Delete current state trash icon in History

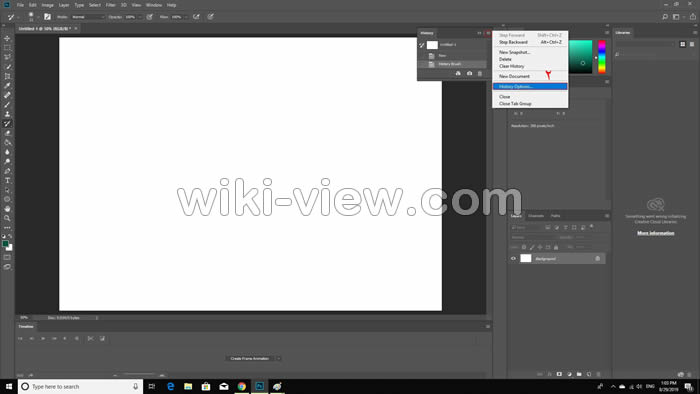(480, 73)
